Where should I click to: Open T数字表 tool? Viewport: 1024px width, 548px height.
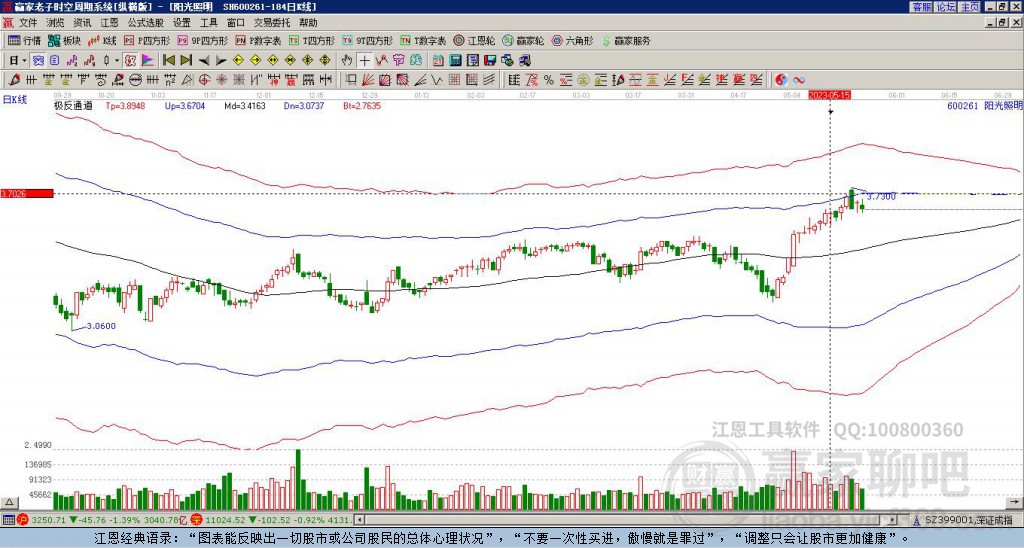(423, 40)
